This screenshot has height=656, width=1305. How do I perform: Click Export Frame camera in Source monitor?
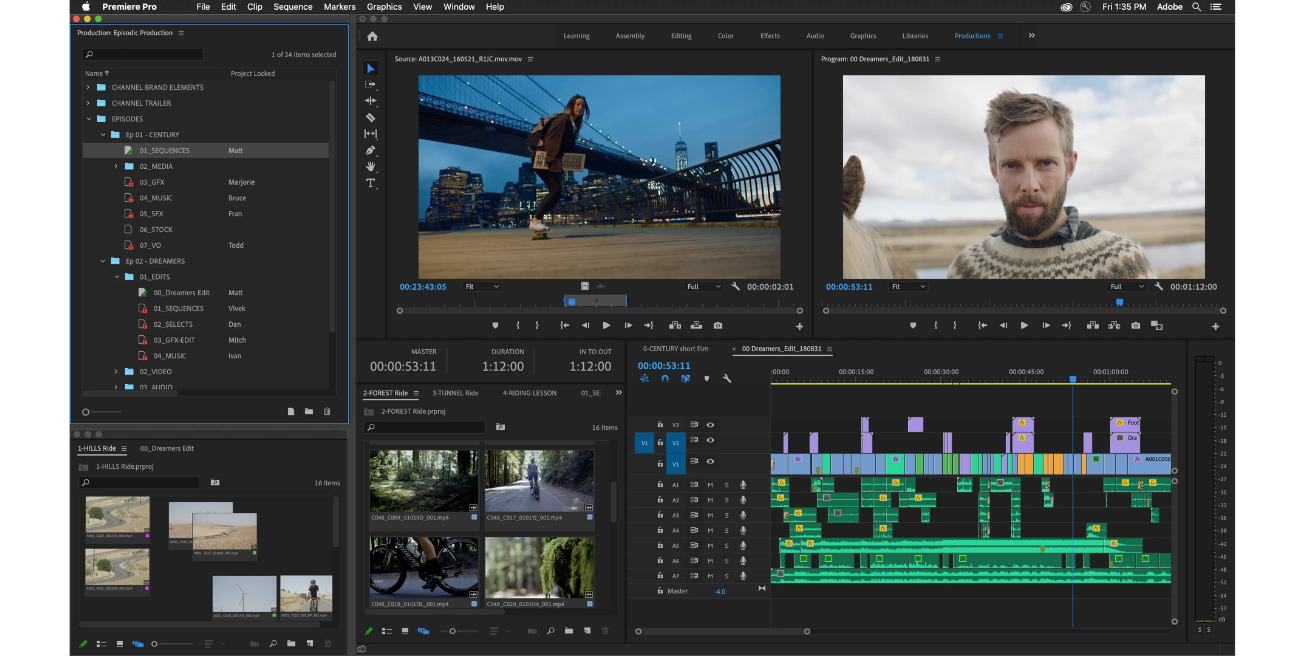(x=717, y=325)
